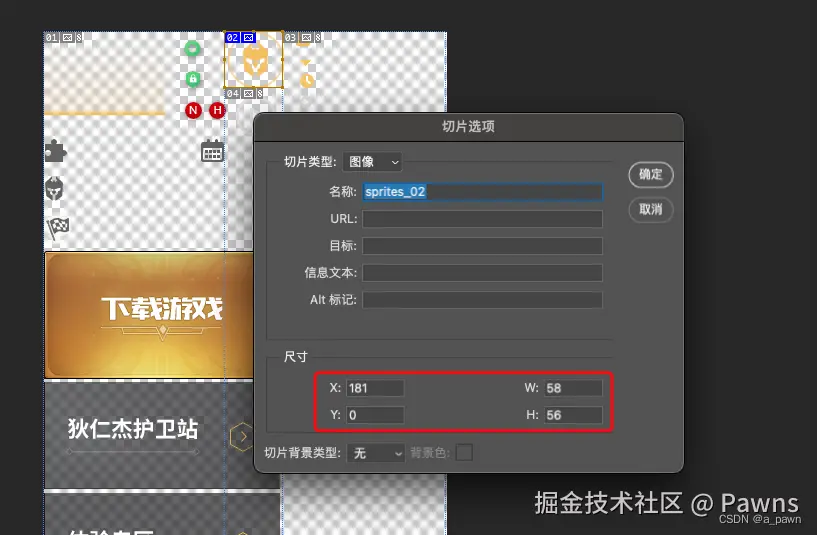
Task: Click the green lock sprite icon
Action: 193,79
